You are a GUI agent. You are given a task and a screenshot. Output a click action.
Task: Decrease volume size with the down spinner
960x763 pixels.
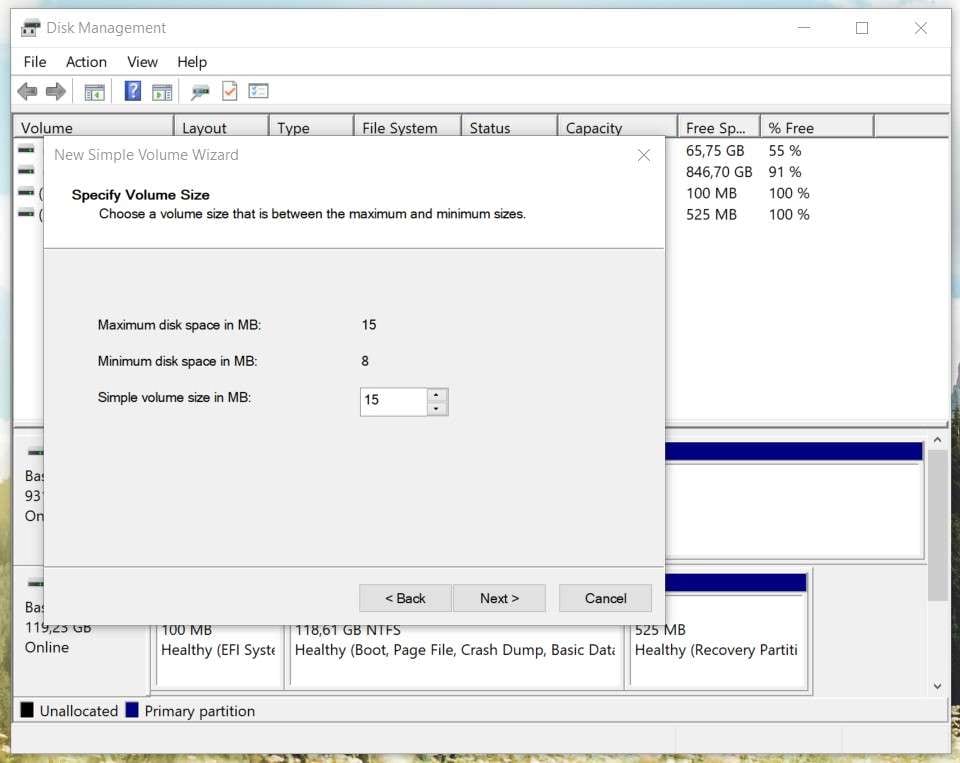(437, 409)
